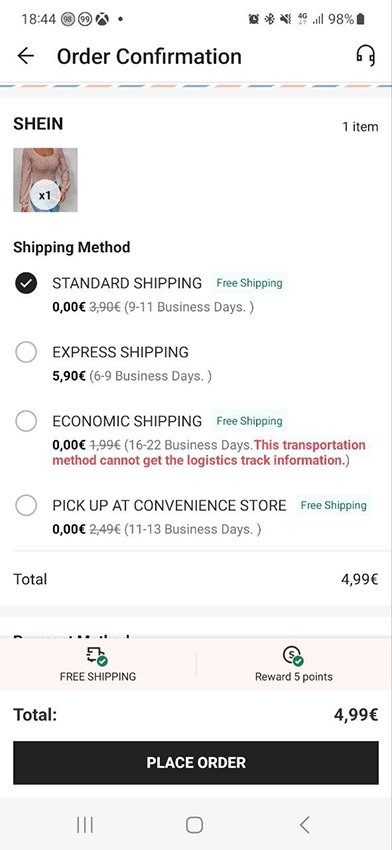Screen dimensions: 392x850
Task: Tap the free shipping truck icon
Action: pyautogui.click(x=98, y=656)
